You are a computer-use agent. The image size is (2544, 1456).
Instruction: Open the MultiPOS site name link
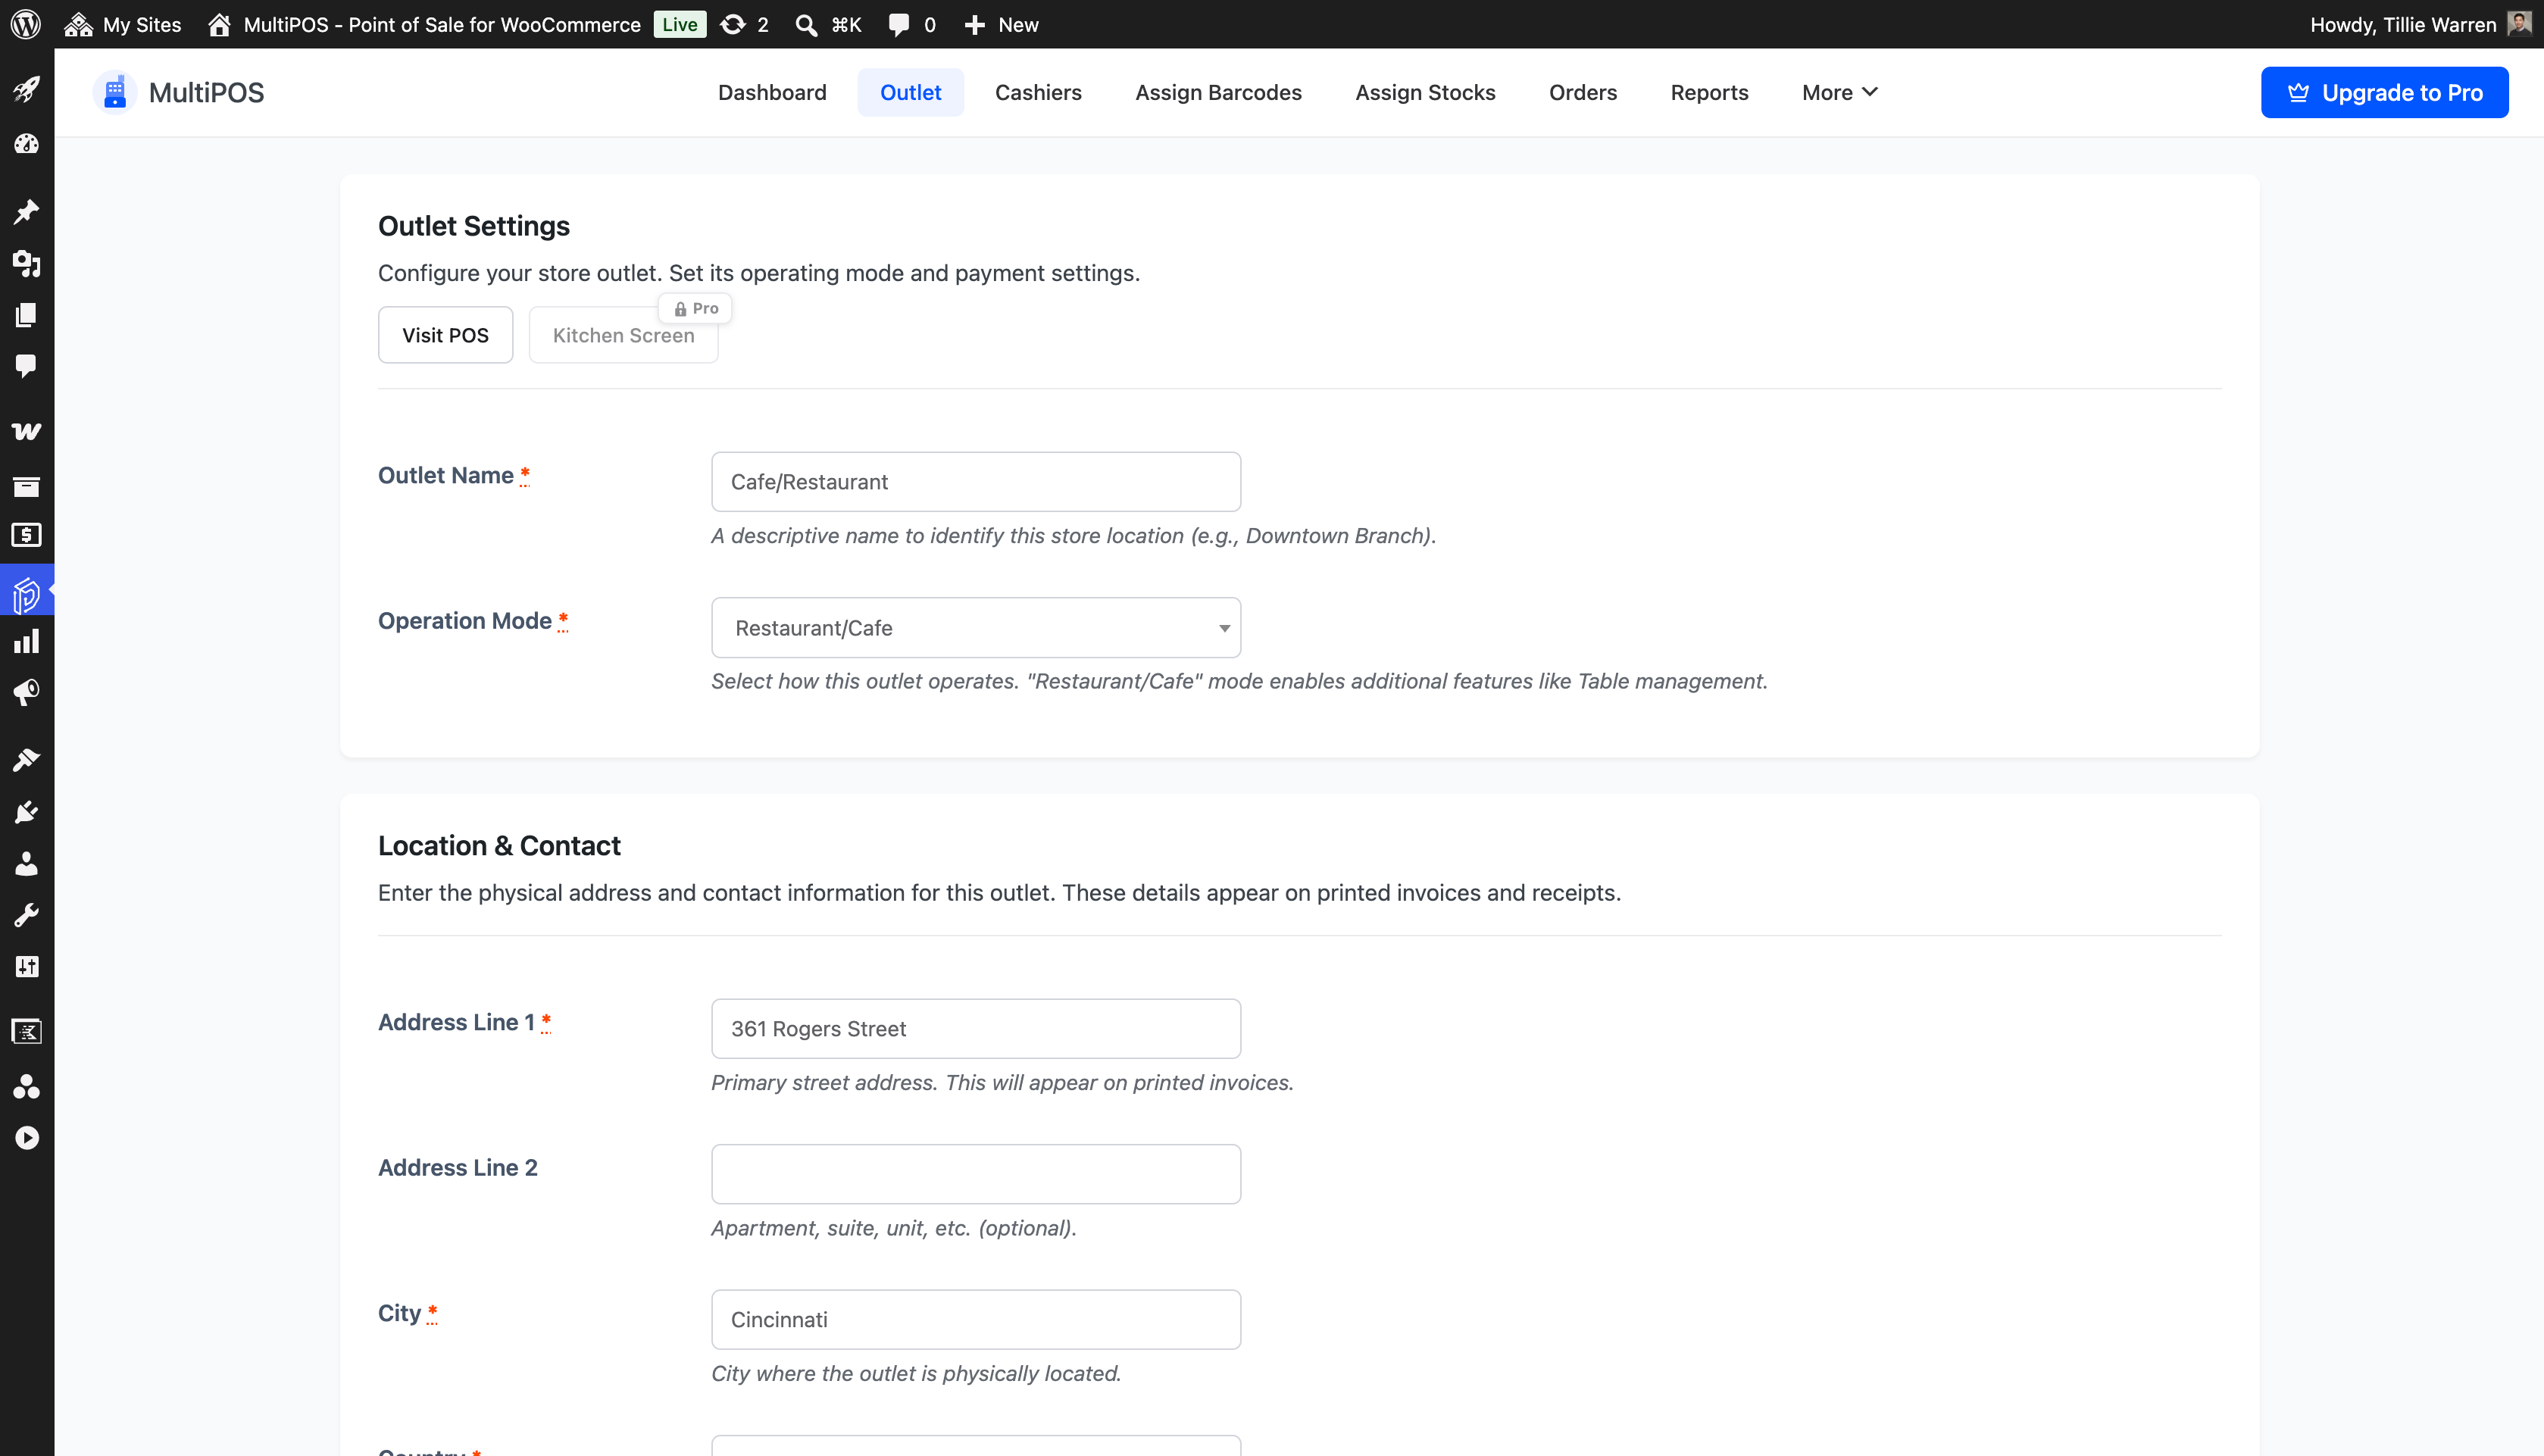click(x=426, y=24)
